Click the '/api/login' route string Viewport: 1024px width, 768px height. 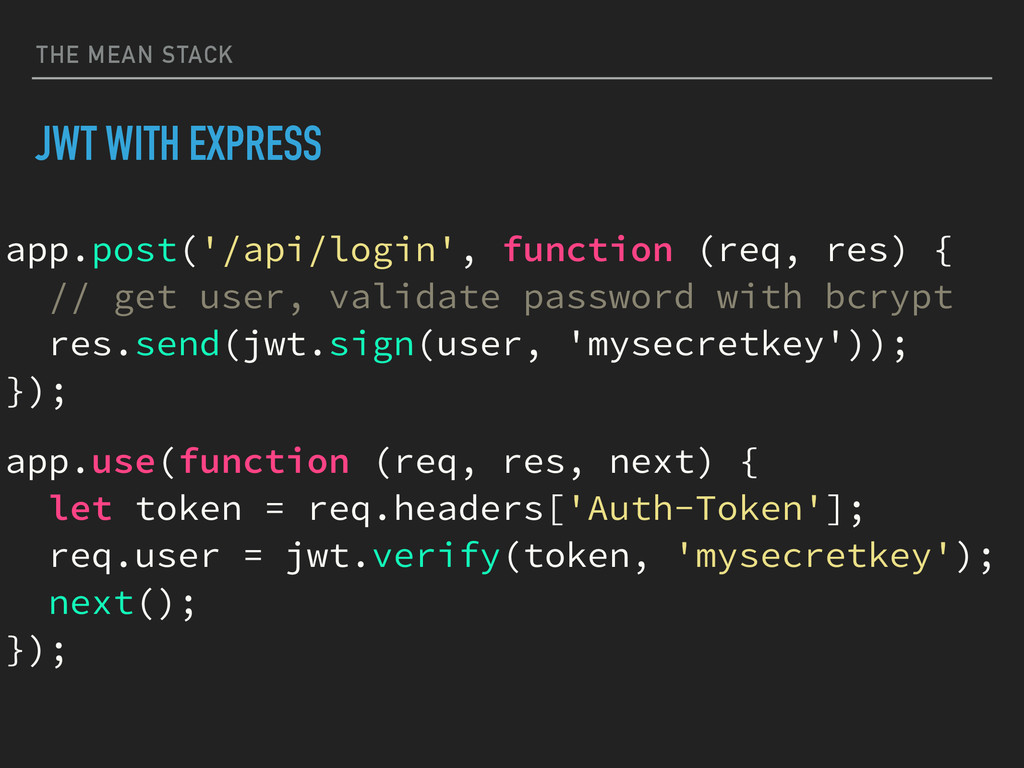[328, 251]
